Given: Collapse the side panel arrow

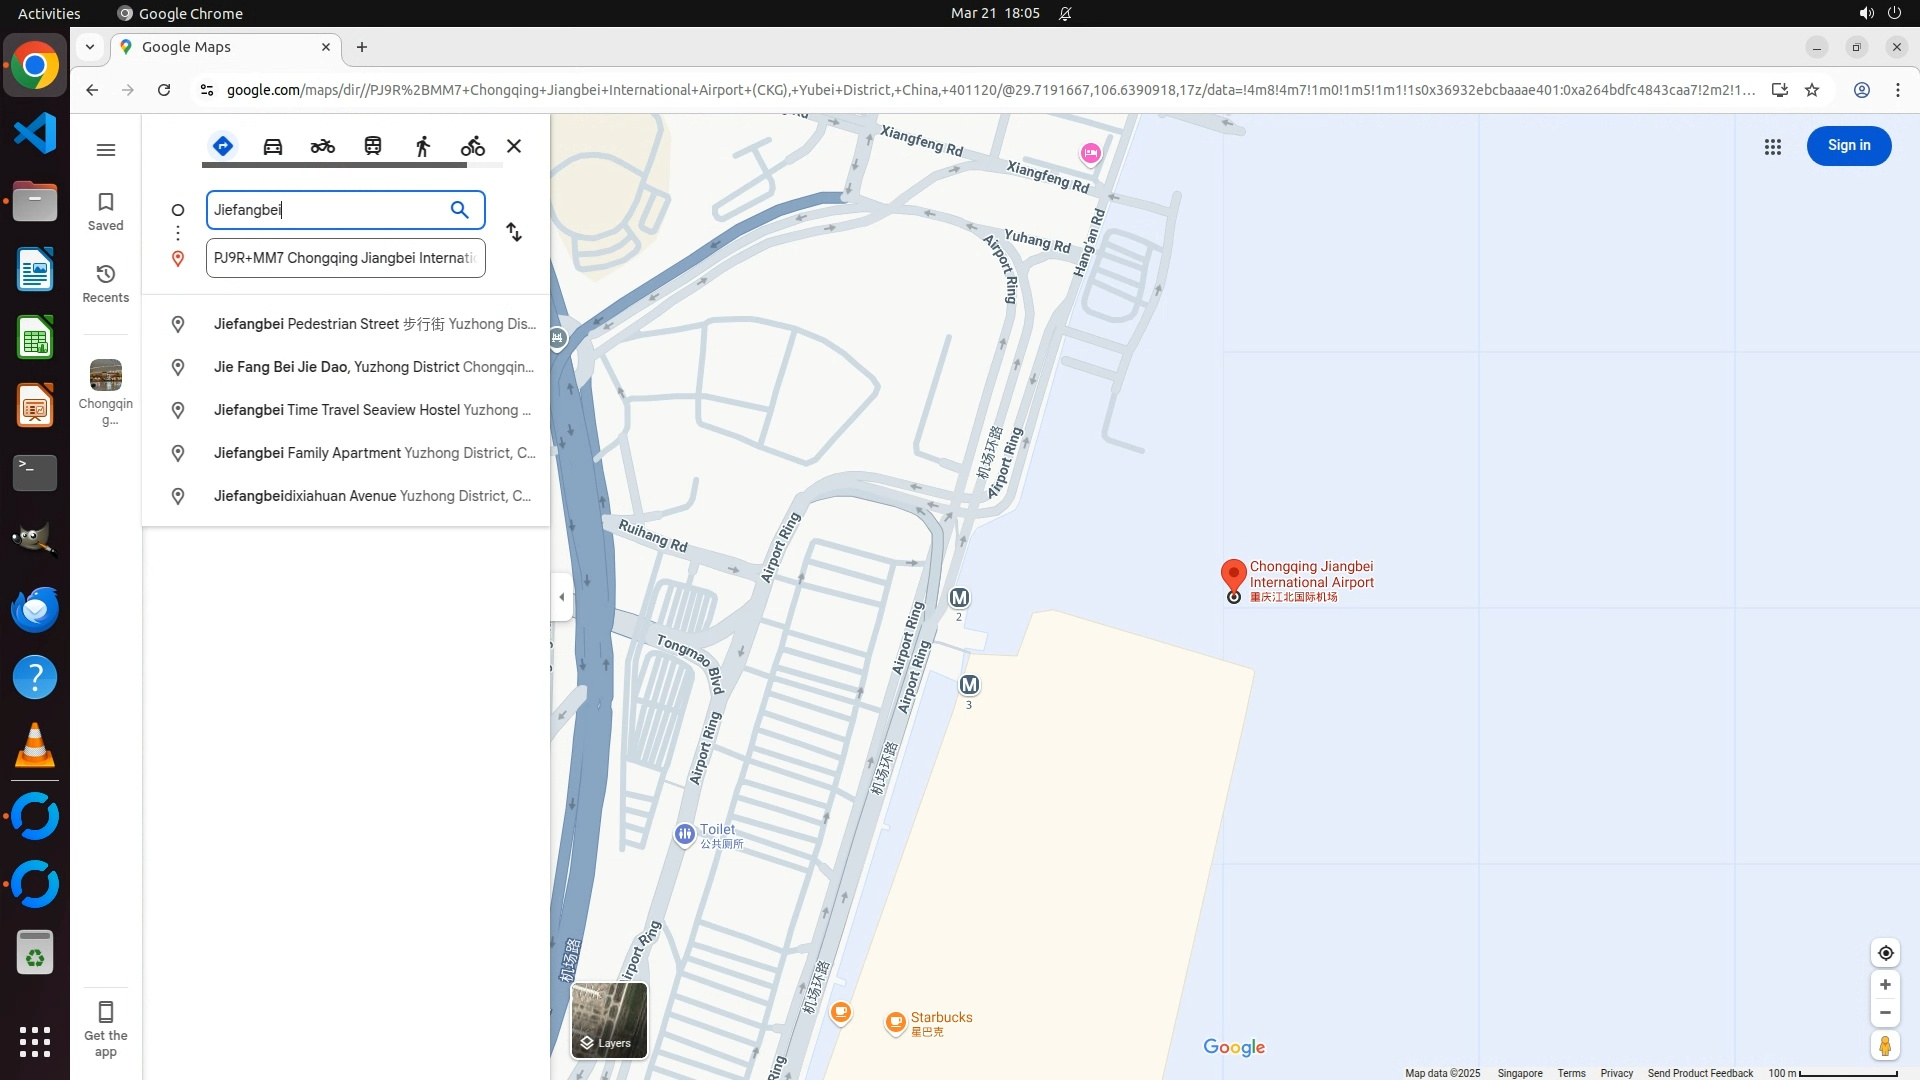Looking at the screenshot, I should point(562,597).
